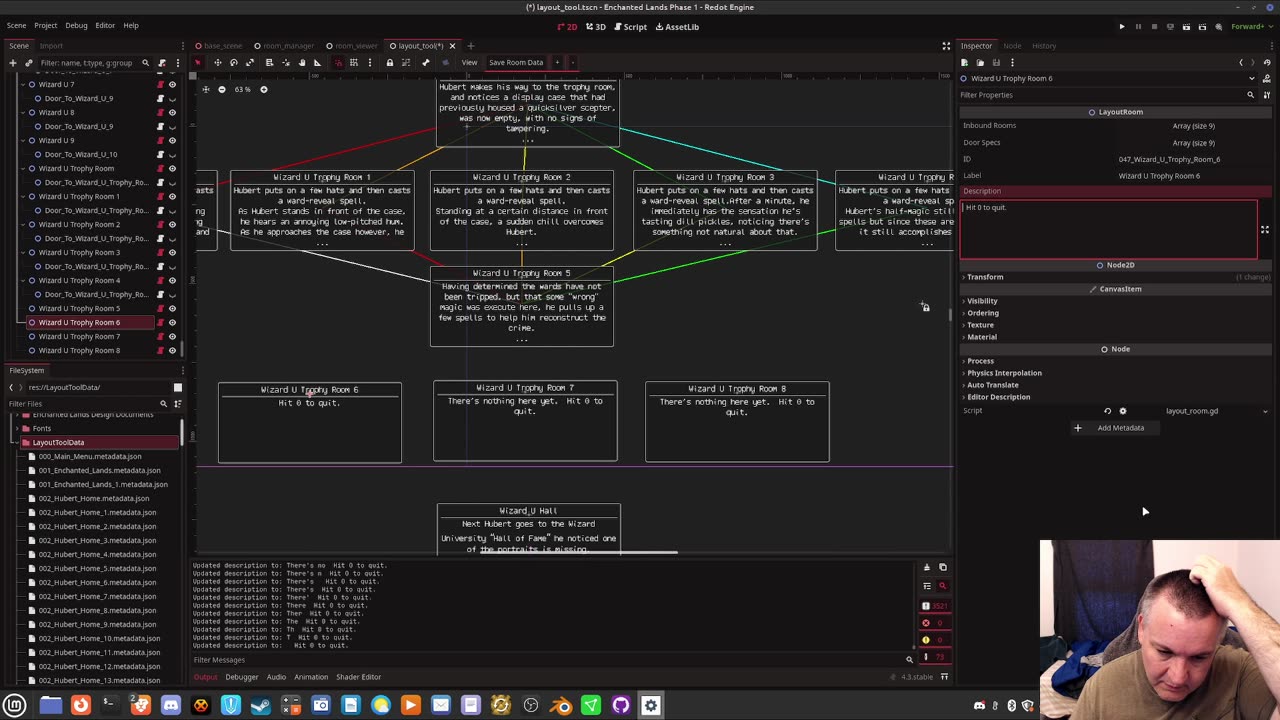Image resolution: width=1280 pixels, height=720 pixels.
Task: Switch to room_manager scene tab
Action: (x=283, y=45)
